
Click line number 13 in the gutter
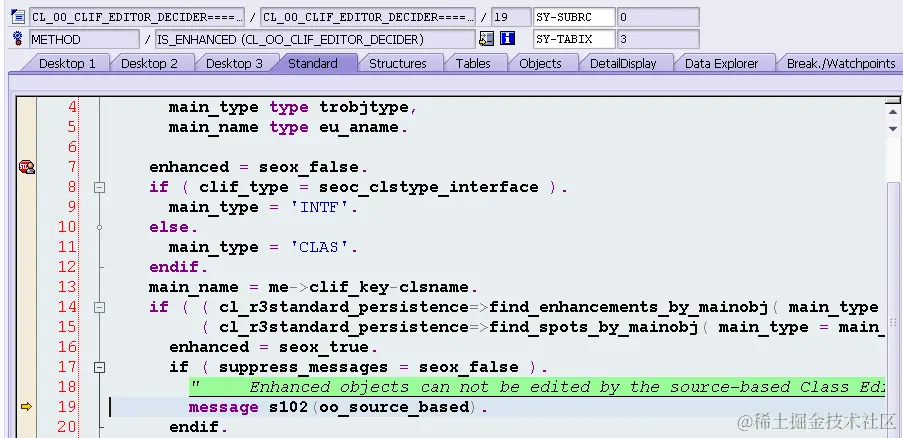[x=67, y=287]
